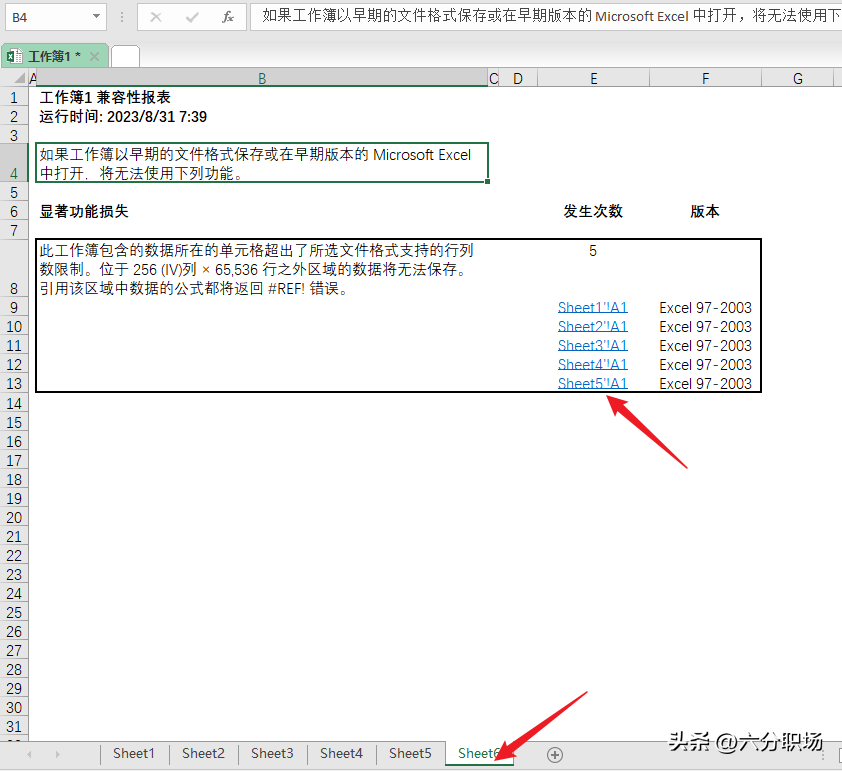
Task: Click into the formula bar text
Action: point(546,17)
